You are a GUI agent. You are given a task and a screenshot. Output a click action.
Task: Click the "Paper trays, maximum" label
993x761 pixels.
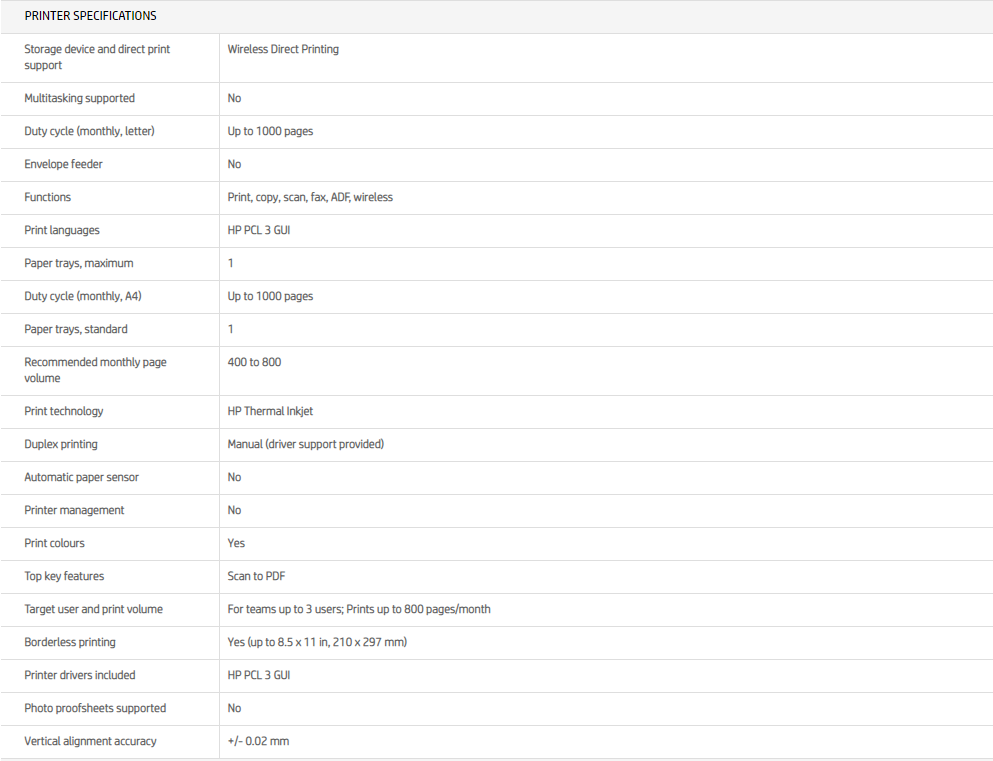point(78,263)
